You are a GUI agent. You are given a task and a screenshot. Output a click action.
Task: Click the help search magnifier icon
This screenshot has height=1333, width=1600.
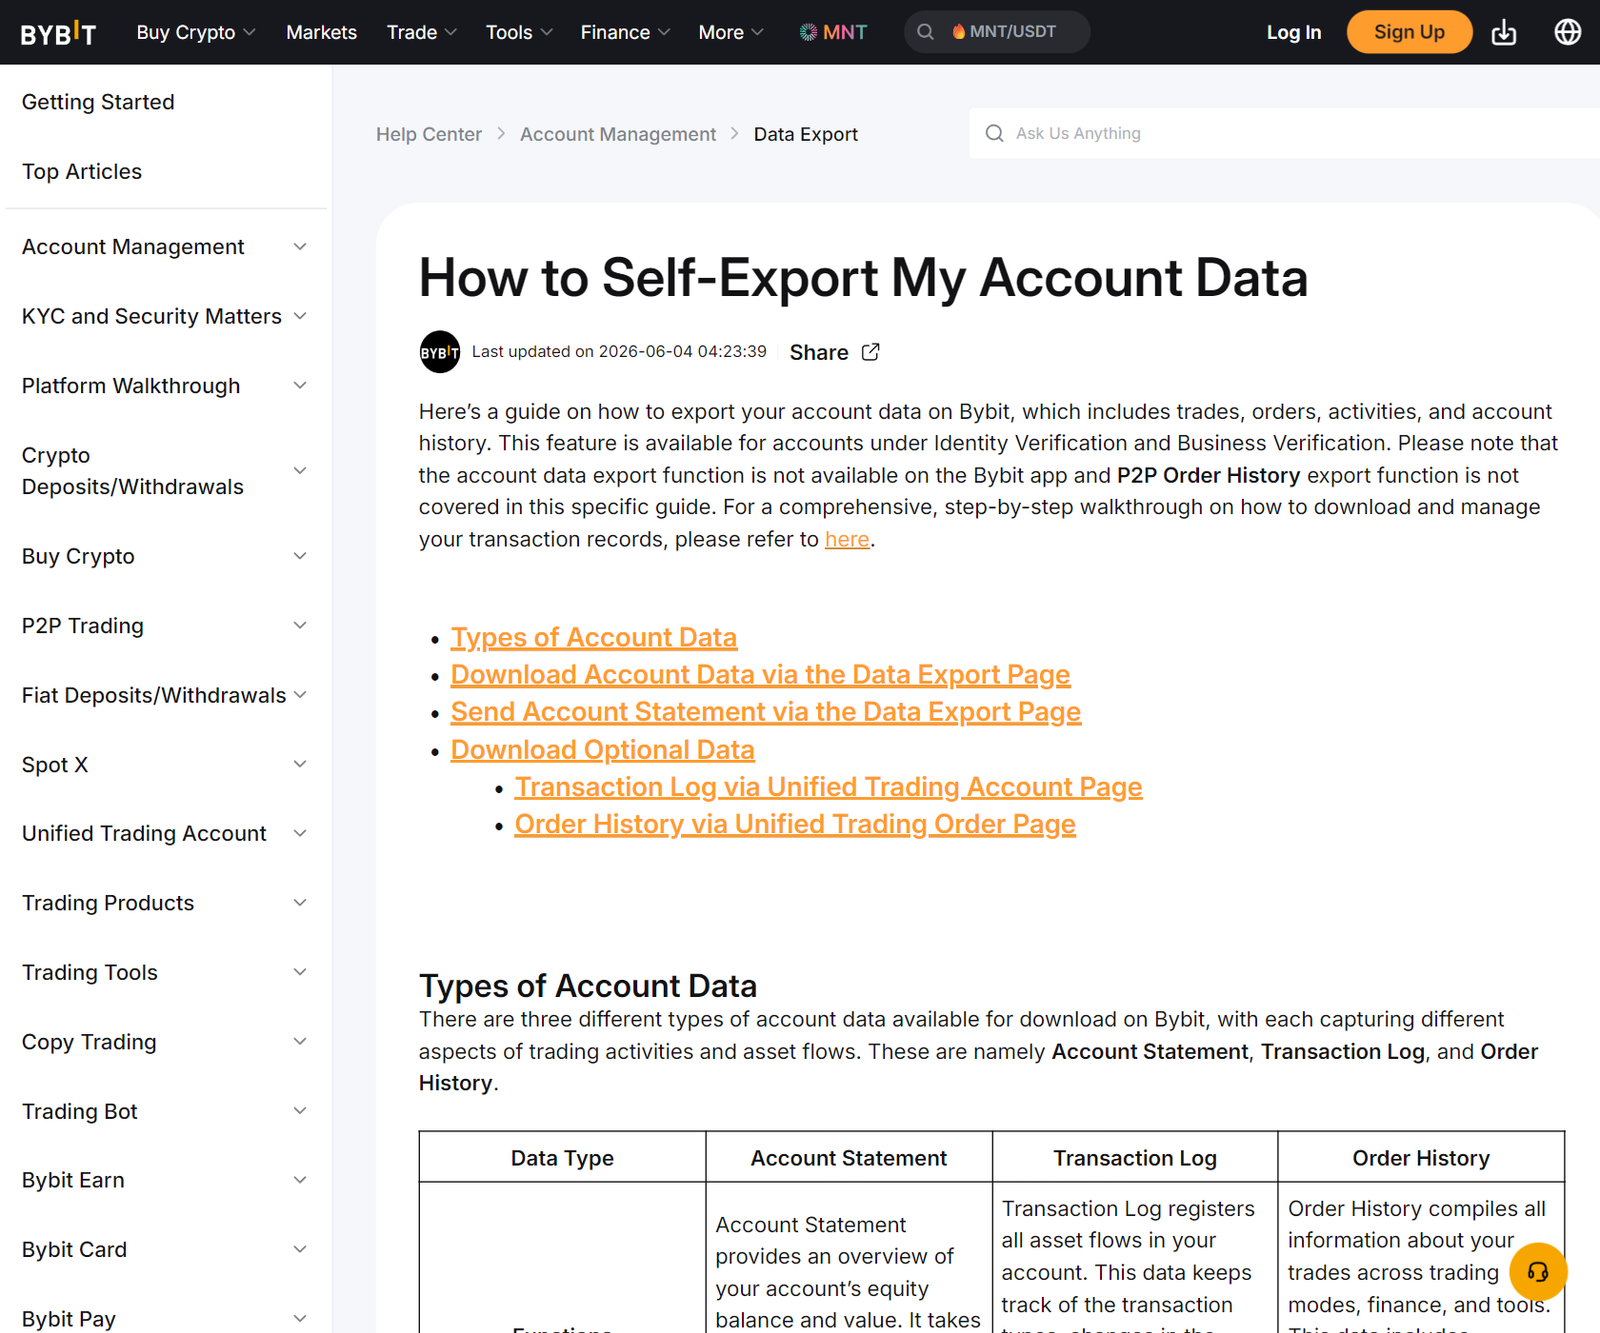(994, 133)
